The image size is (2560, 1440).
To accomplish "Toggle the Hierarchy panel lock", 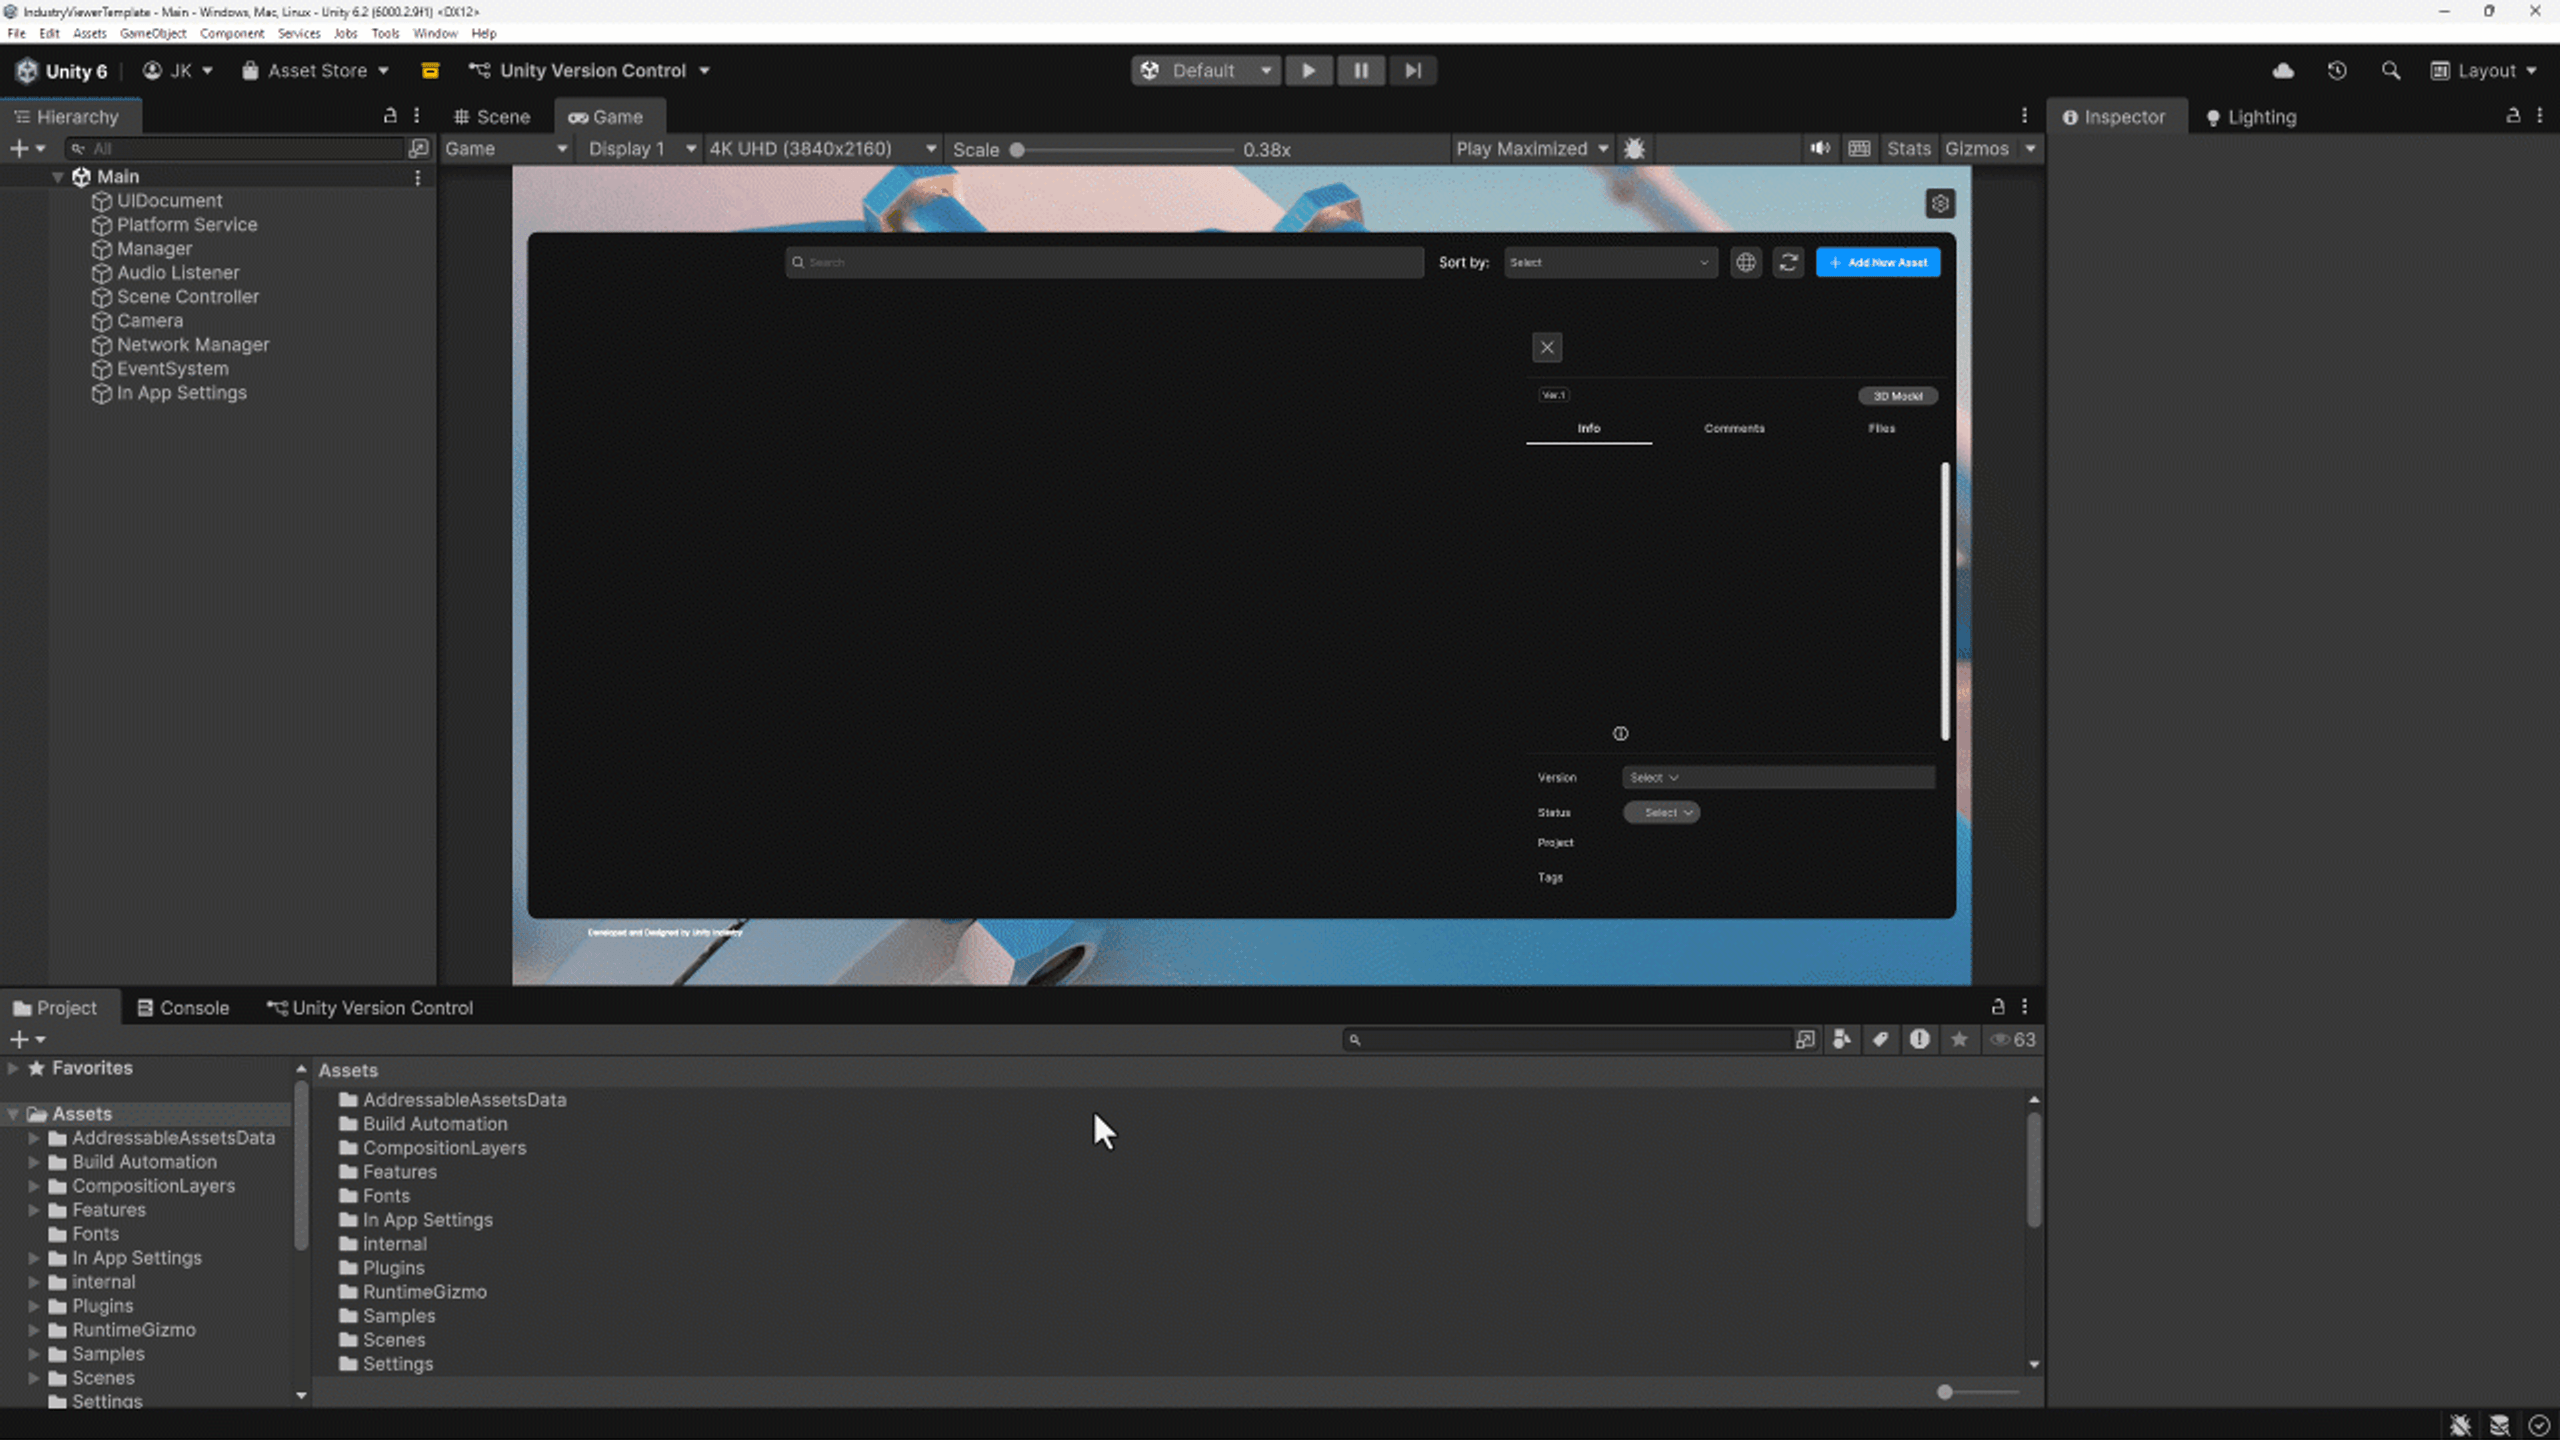I will [390, 116].
